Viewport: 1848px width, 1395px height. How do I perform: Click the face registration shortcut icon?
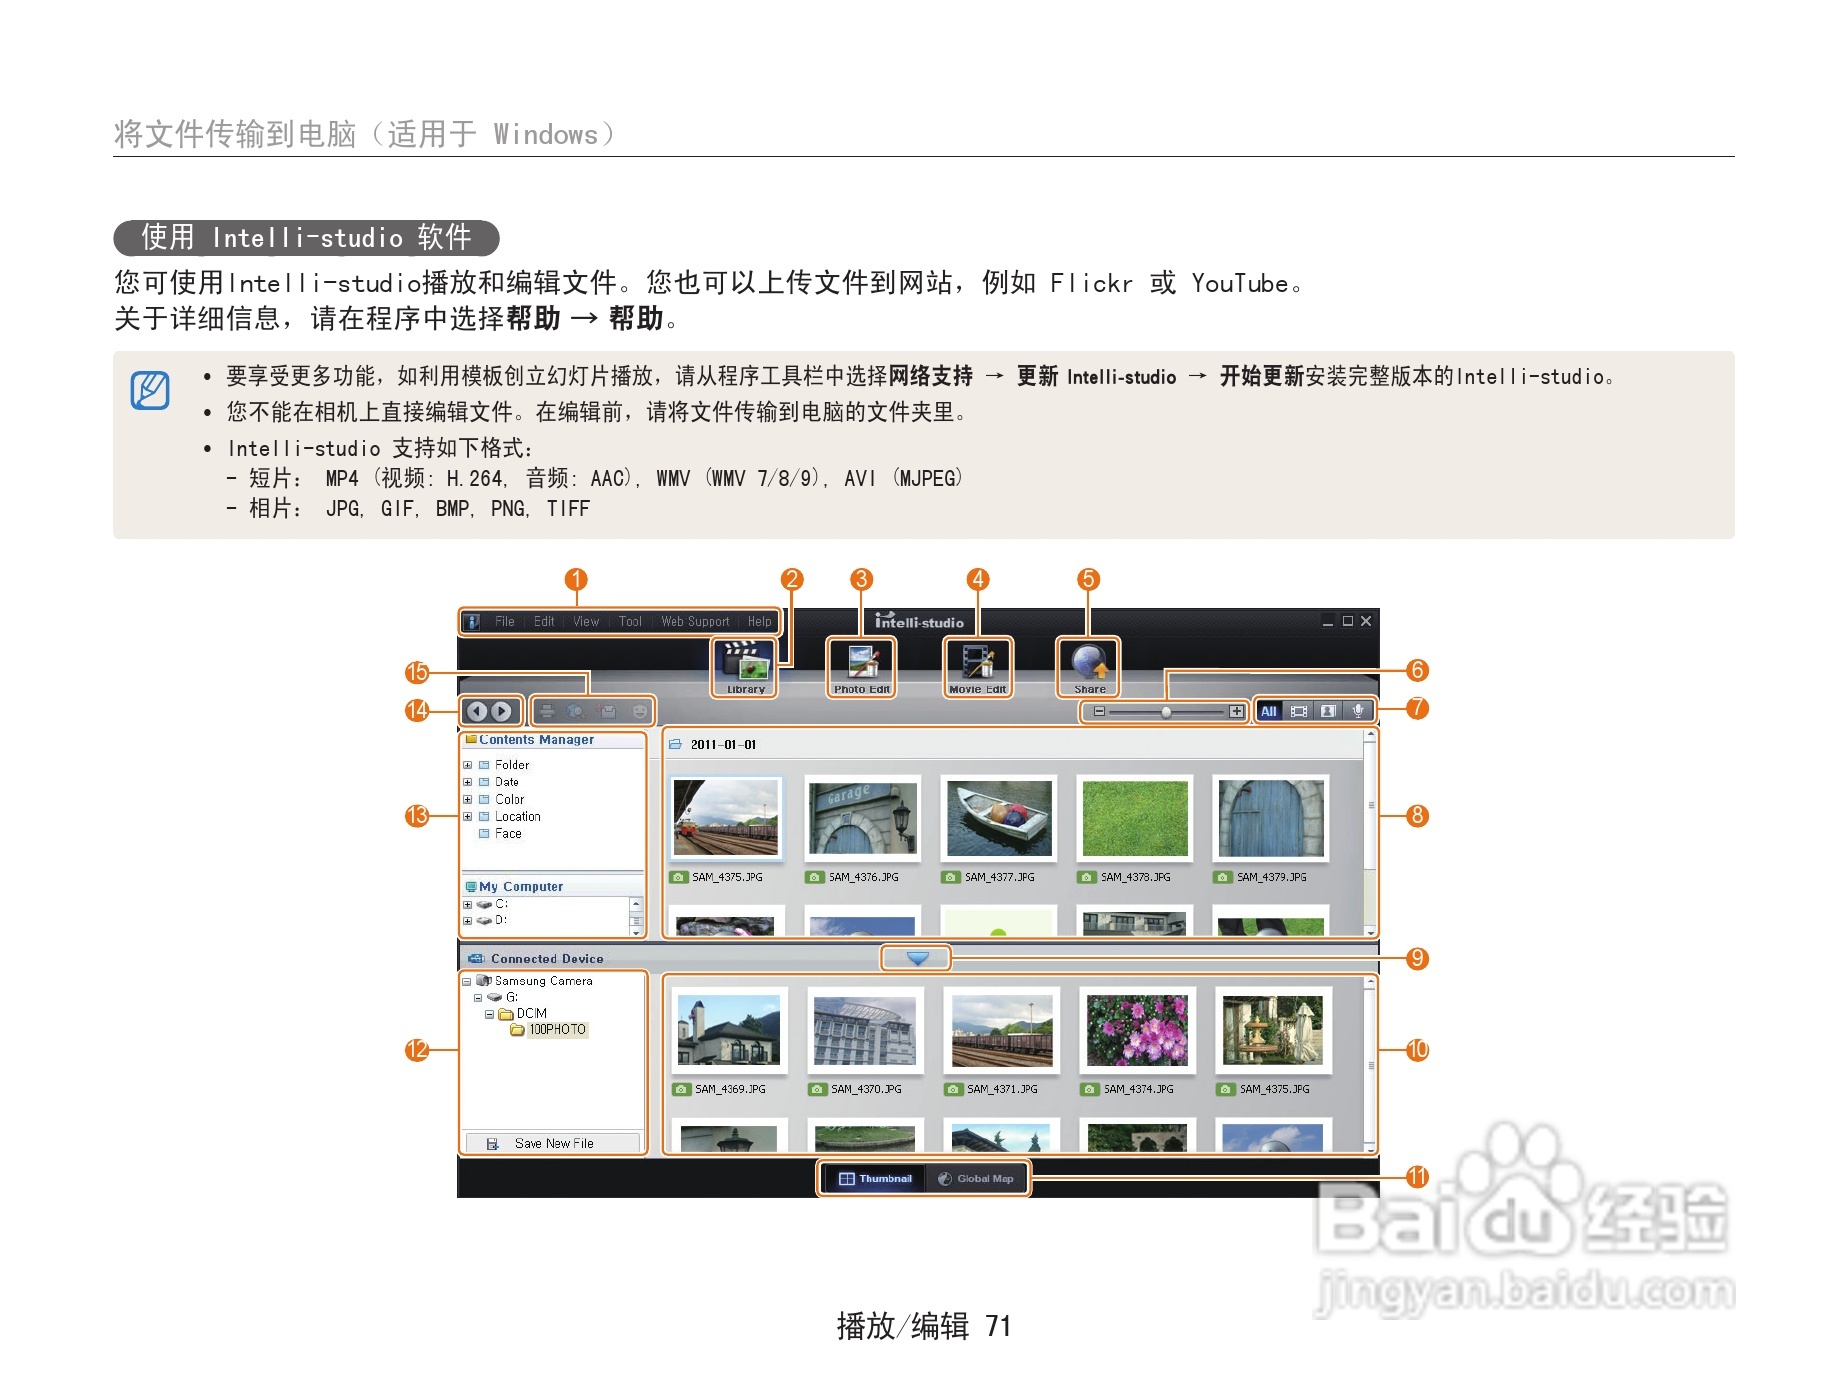639,711
